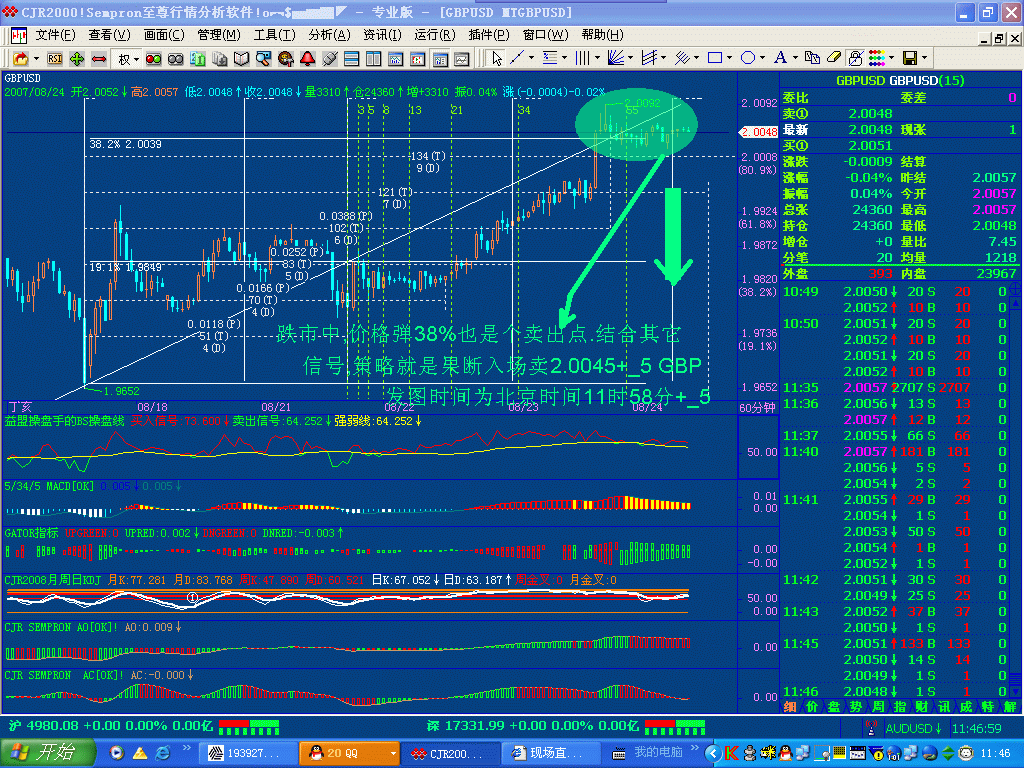The width and height of the screenshot is (1024, 768).
Task: Click the open book toolbar icon
Action: (242, 59)
